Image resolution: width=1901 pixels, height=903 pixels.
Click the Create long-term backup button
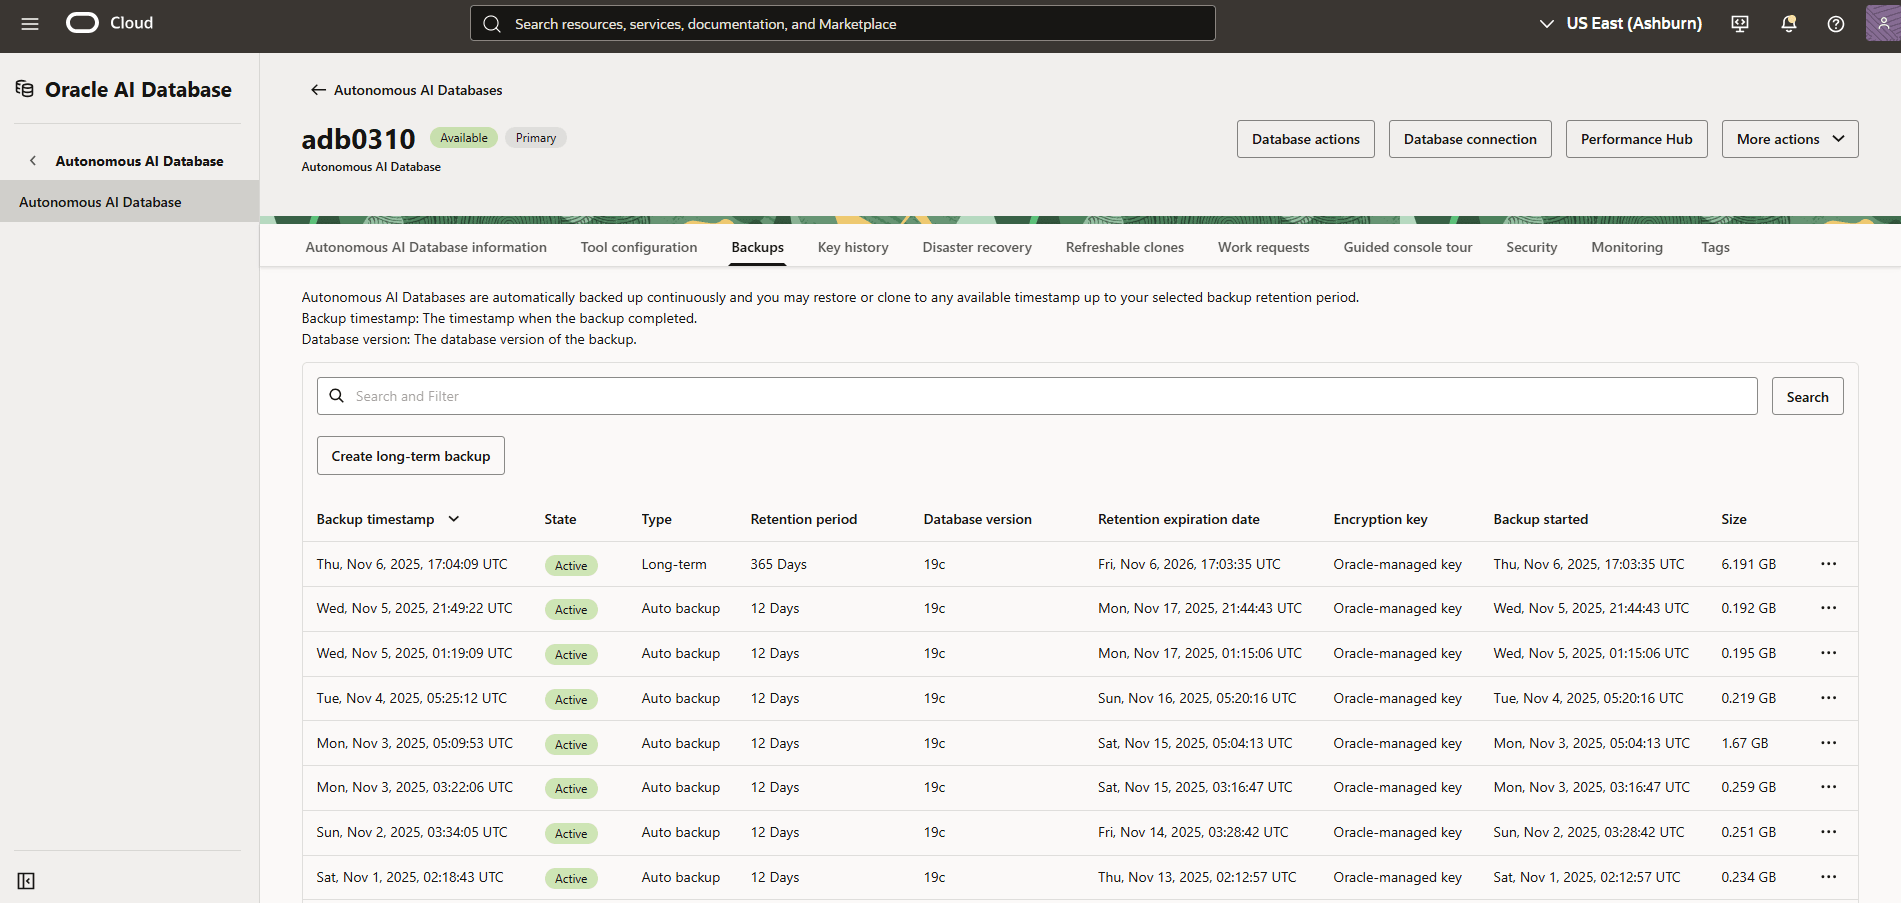410,455
